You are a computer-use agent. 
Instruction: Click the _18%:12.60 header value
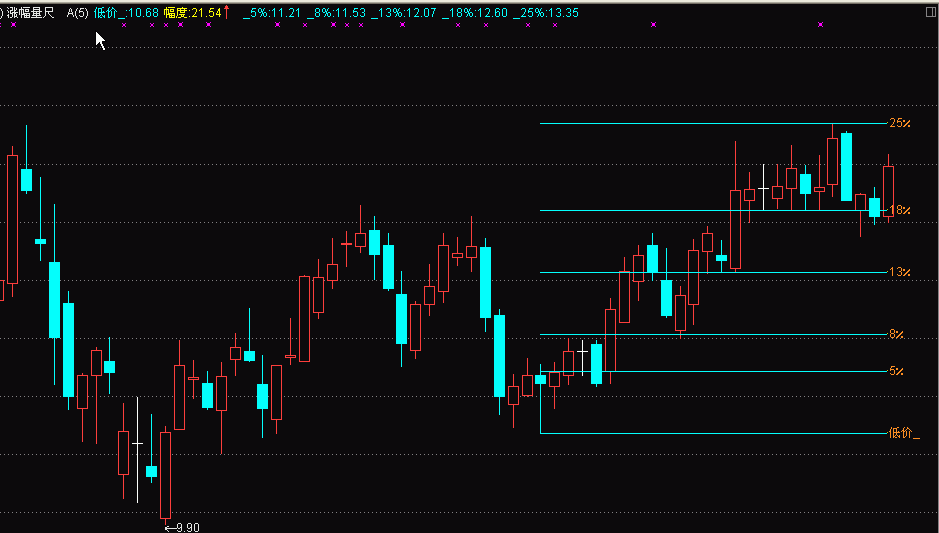tap(475, 13)
